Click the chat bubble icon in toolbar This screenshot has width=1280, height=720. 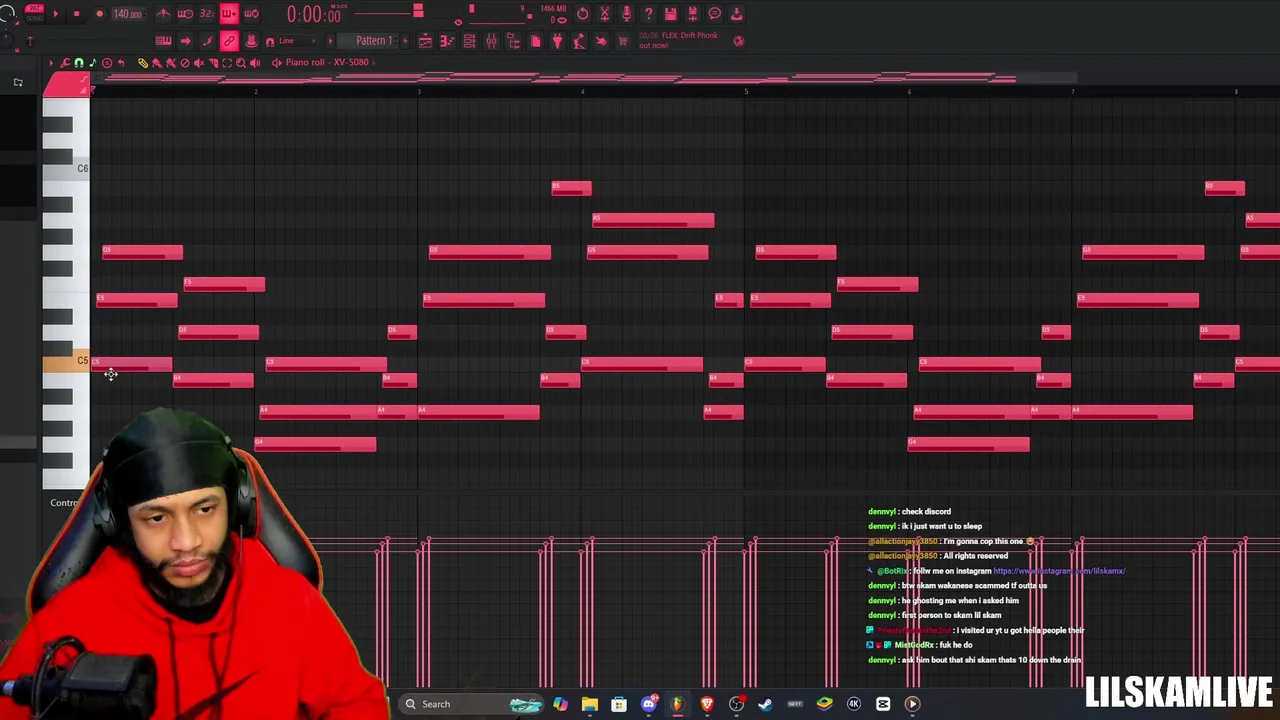point(715,13)
